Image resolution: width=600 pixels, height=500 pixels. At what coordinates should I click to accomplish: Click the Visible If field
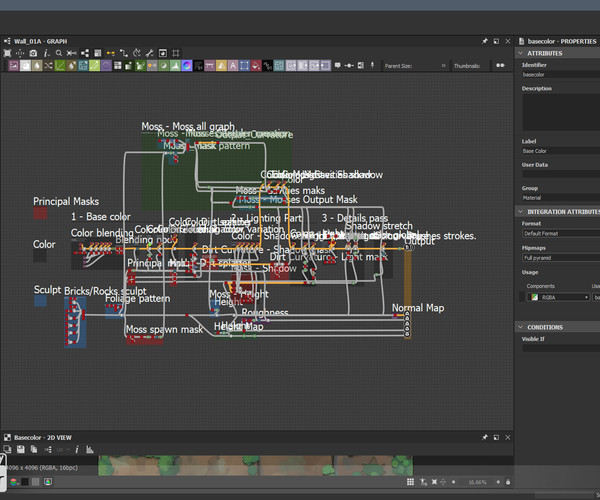(561, 348)
